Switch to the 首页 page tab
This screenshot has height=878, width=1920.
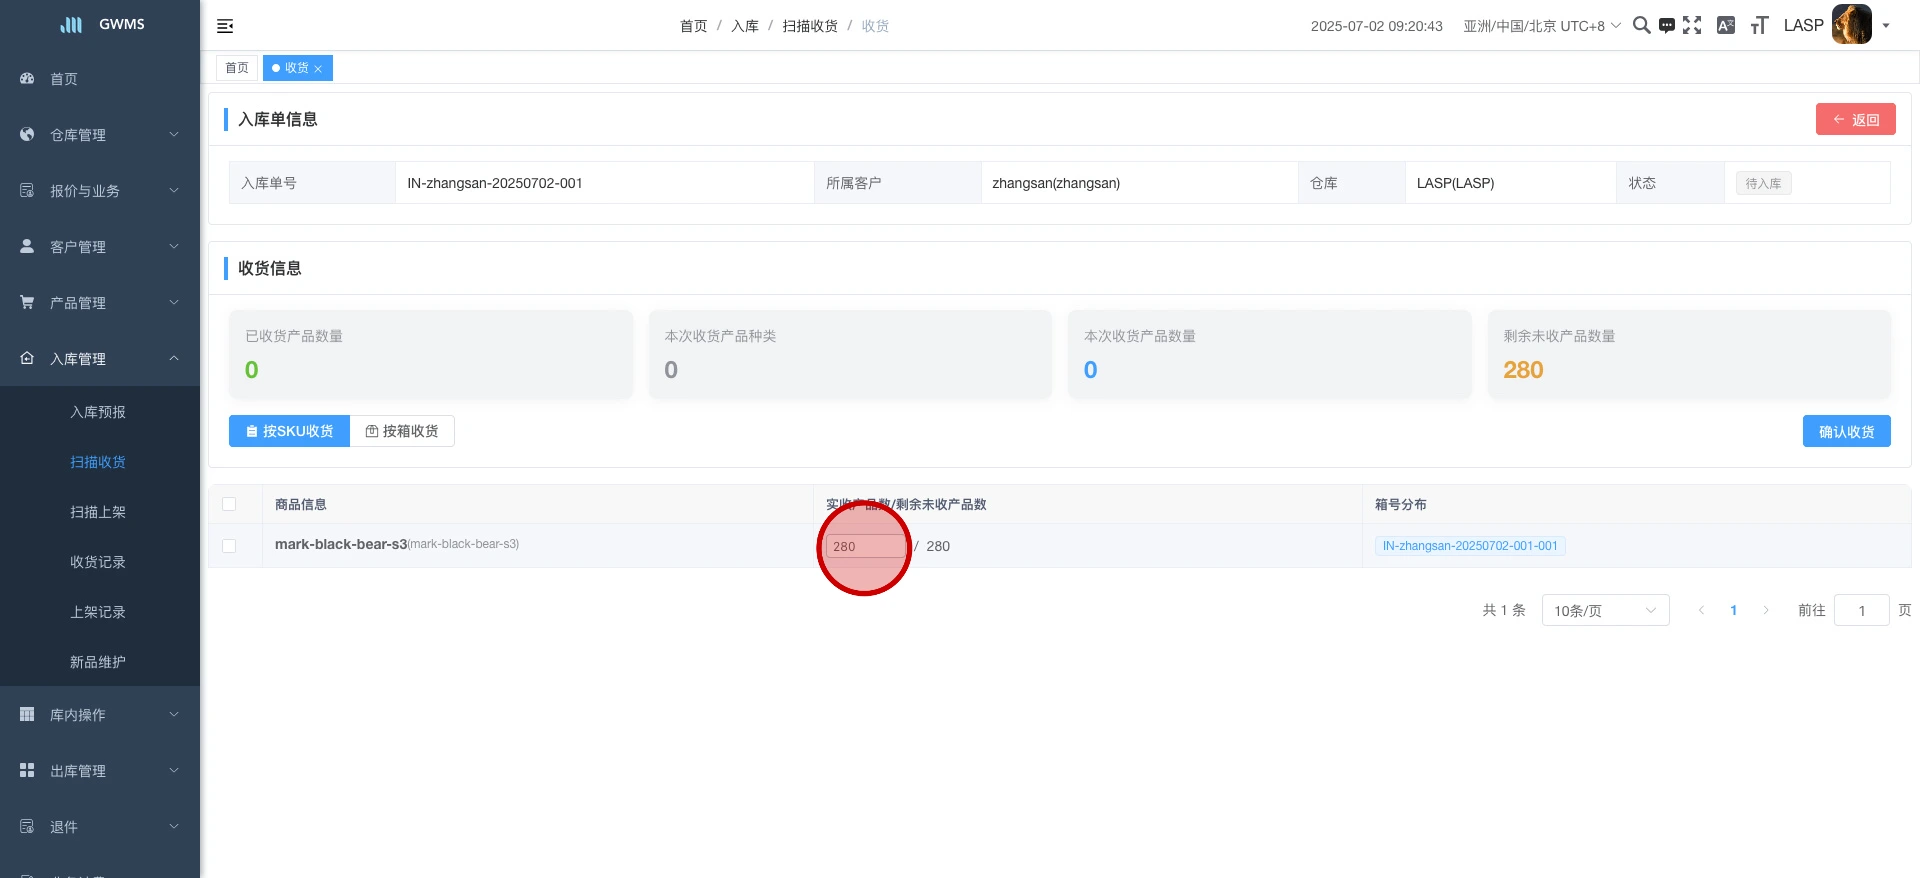point(237,68)
